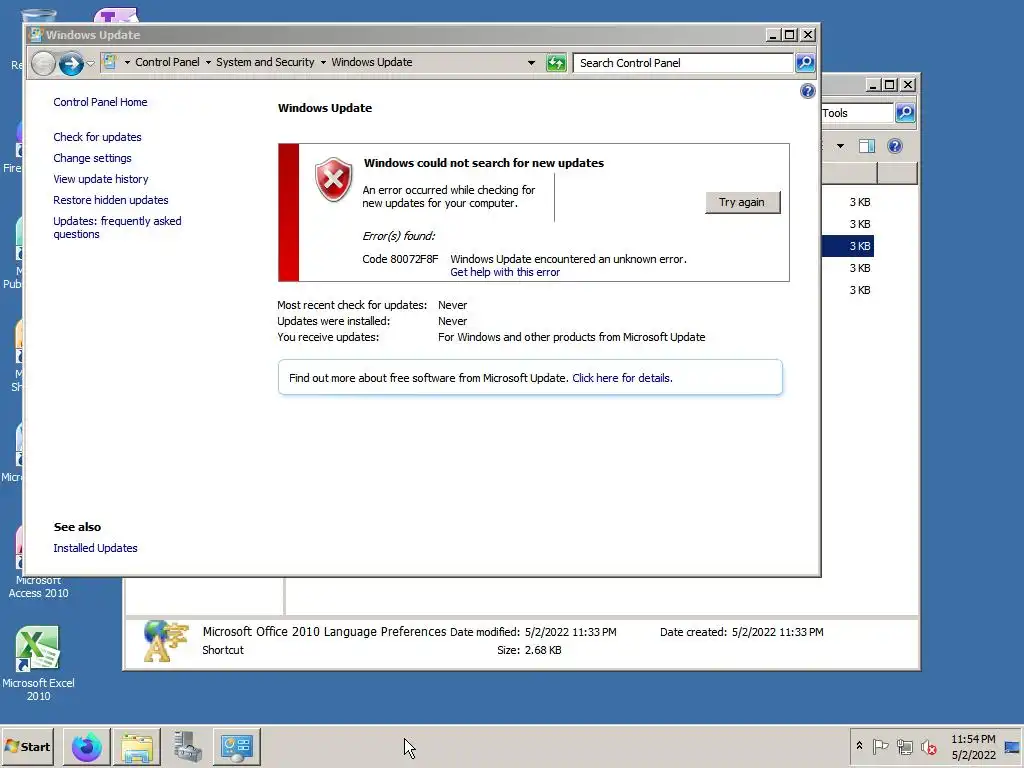Click the green Refresh button beside the address bar

(556, 63)
